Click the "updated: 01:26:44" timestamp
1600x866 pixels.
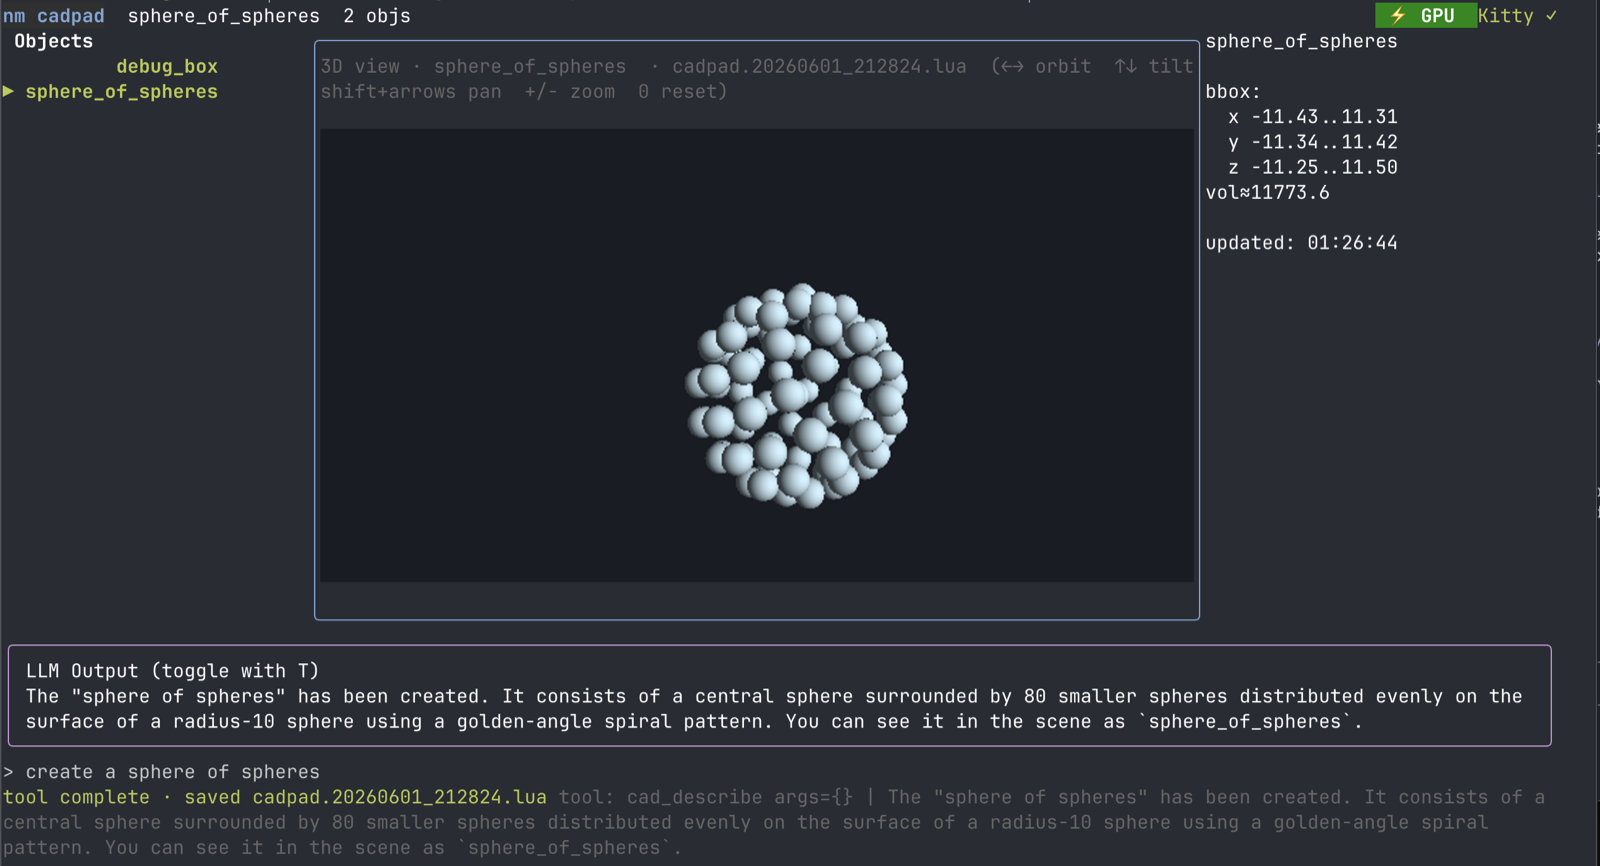click(1301, 243)
